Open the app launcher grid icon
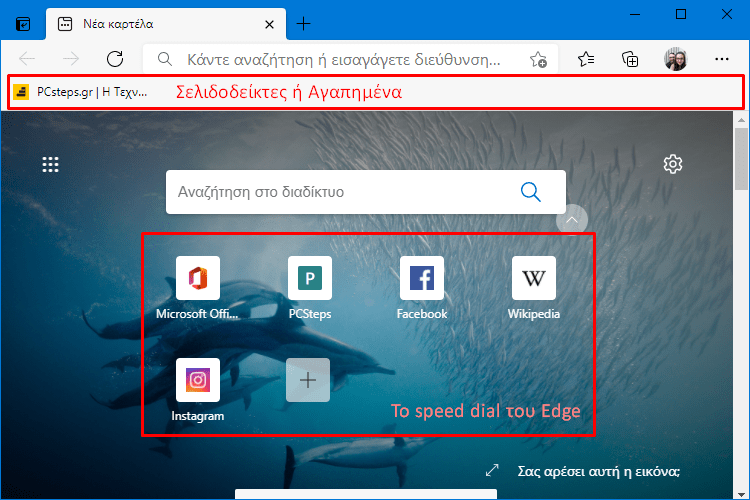The height and width of the screenshot is (500, 750). [x=50, y=165]
